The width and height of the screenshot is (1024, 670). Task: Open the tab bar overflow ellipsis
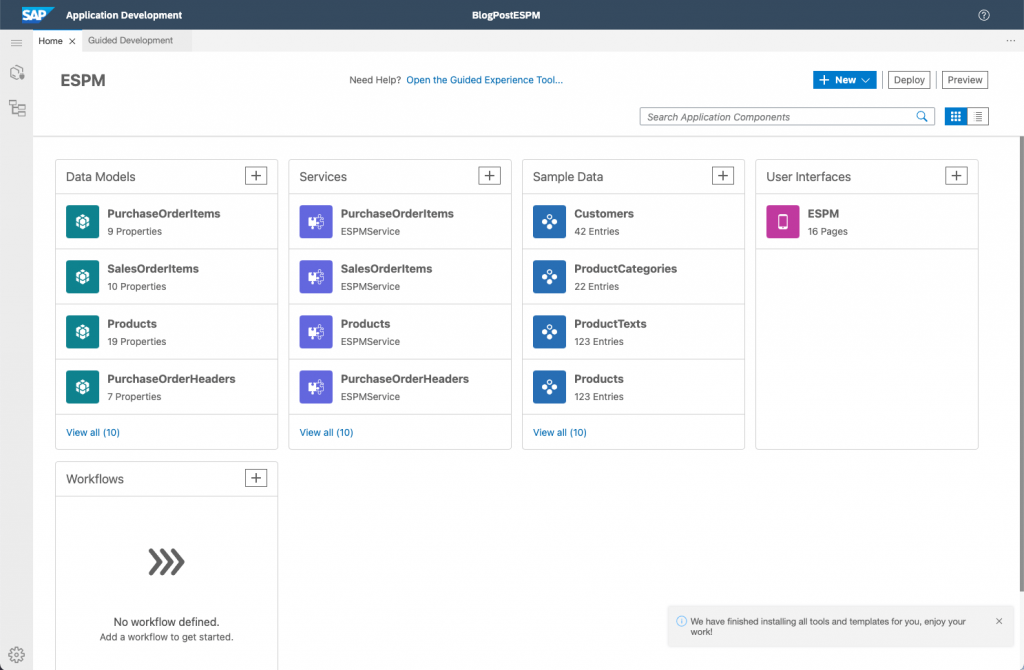click(x=1010, y=40)
